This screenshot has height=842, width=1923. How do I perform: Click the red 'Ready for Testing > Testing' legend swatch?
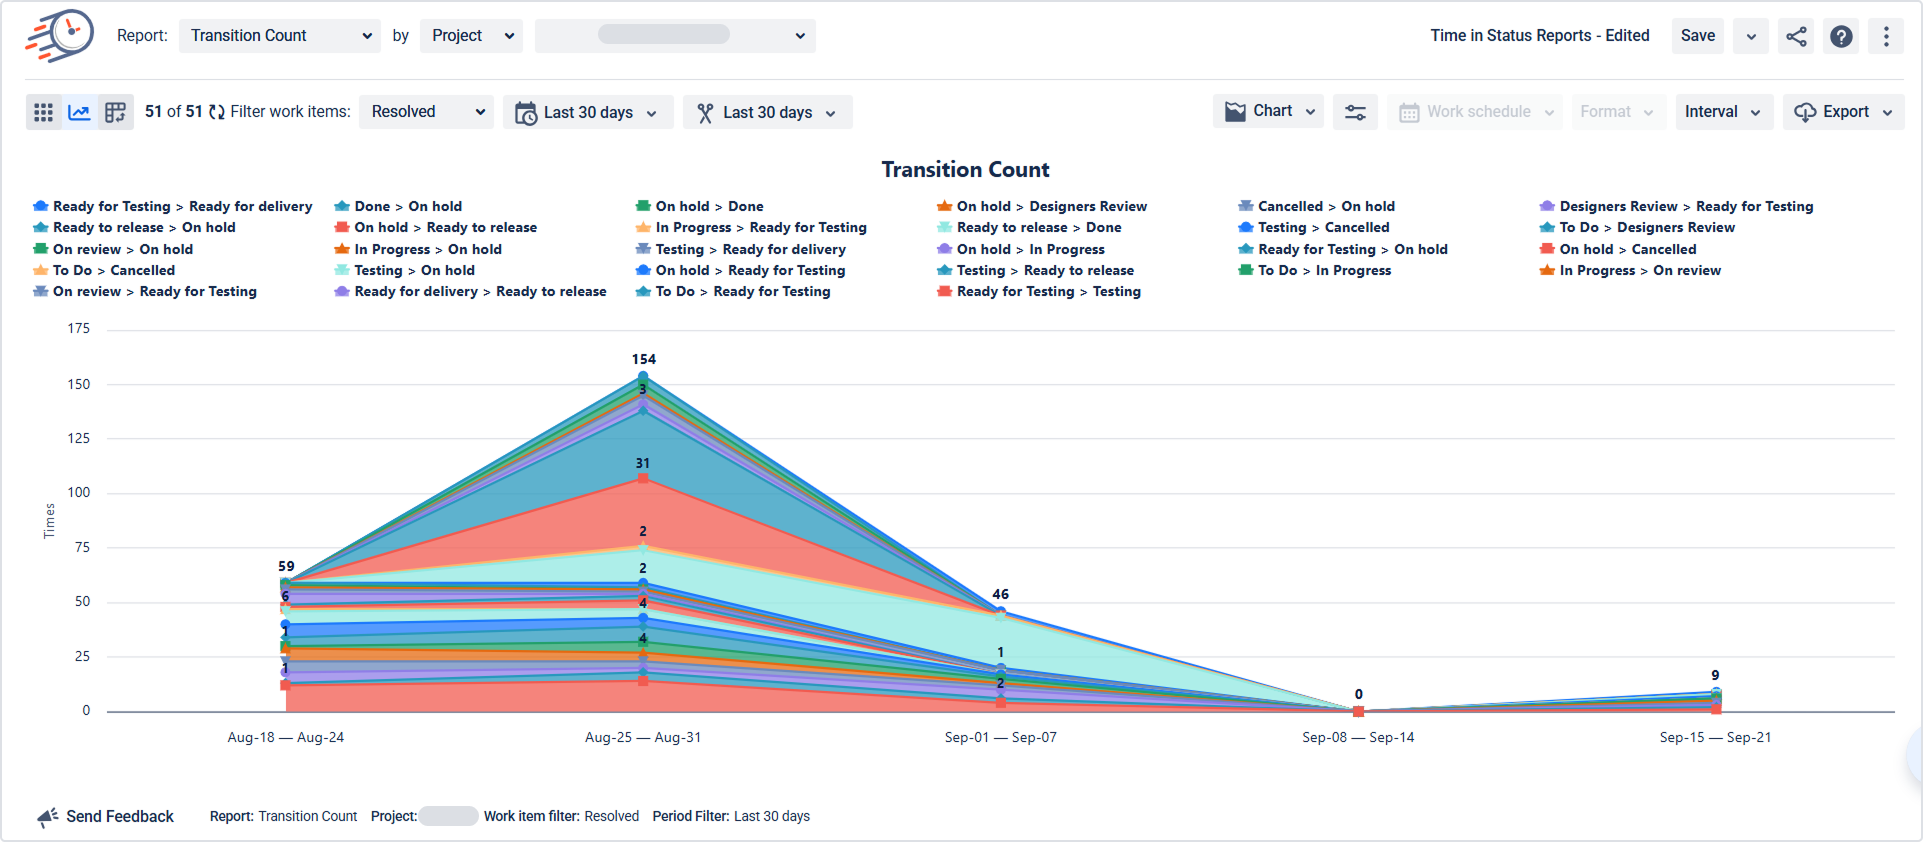944,291
